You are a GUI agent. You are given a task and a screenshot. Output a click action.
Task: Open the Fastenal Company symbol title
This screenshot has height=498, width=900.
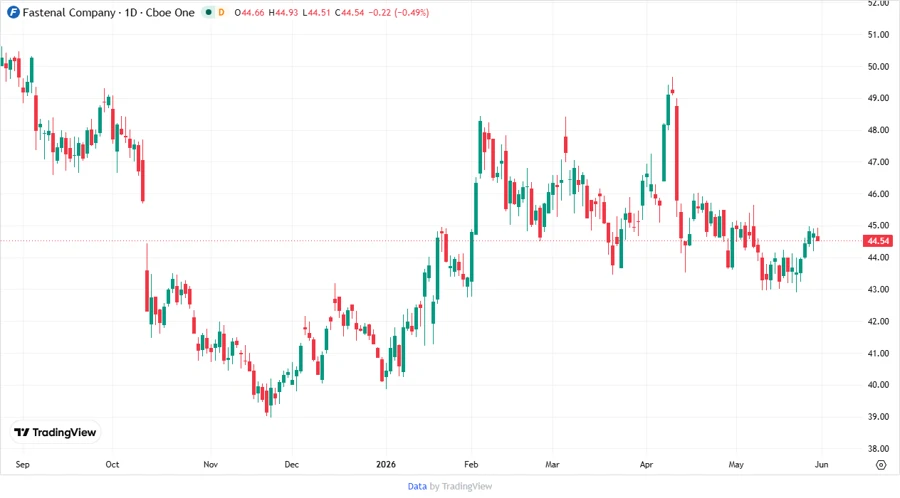(x=108, y=12)
